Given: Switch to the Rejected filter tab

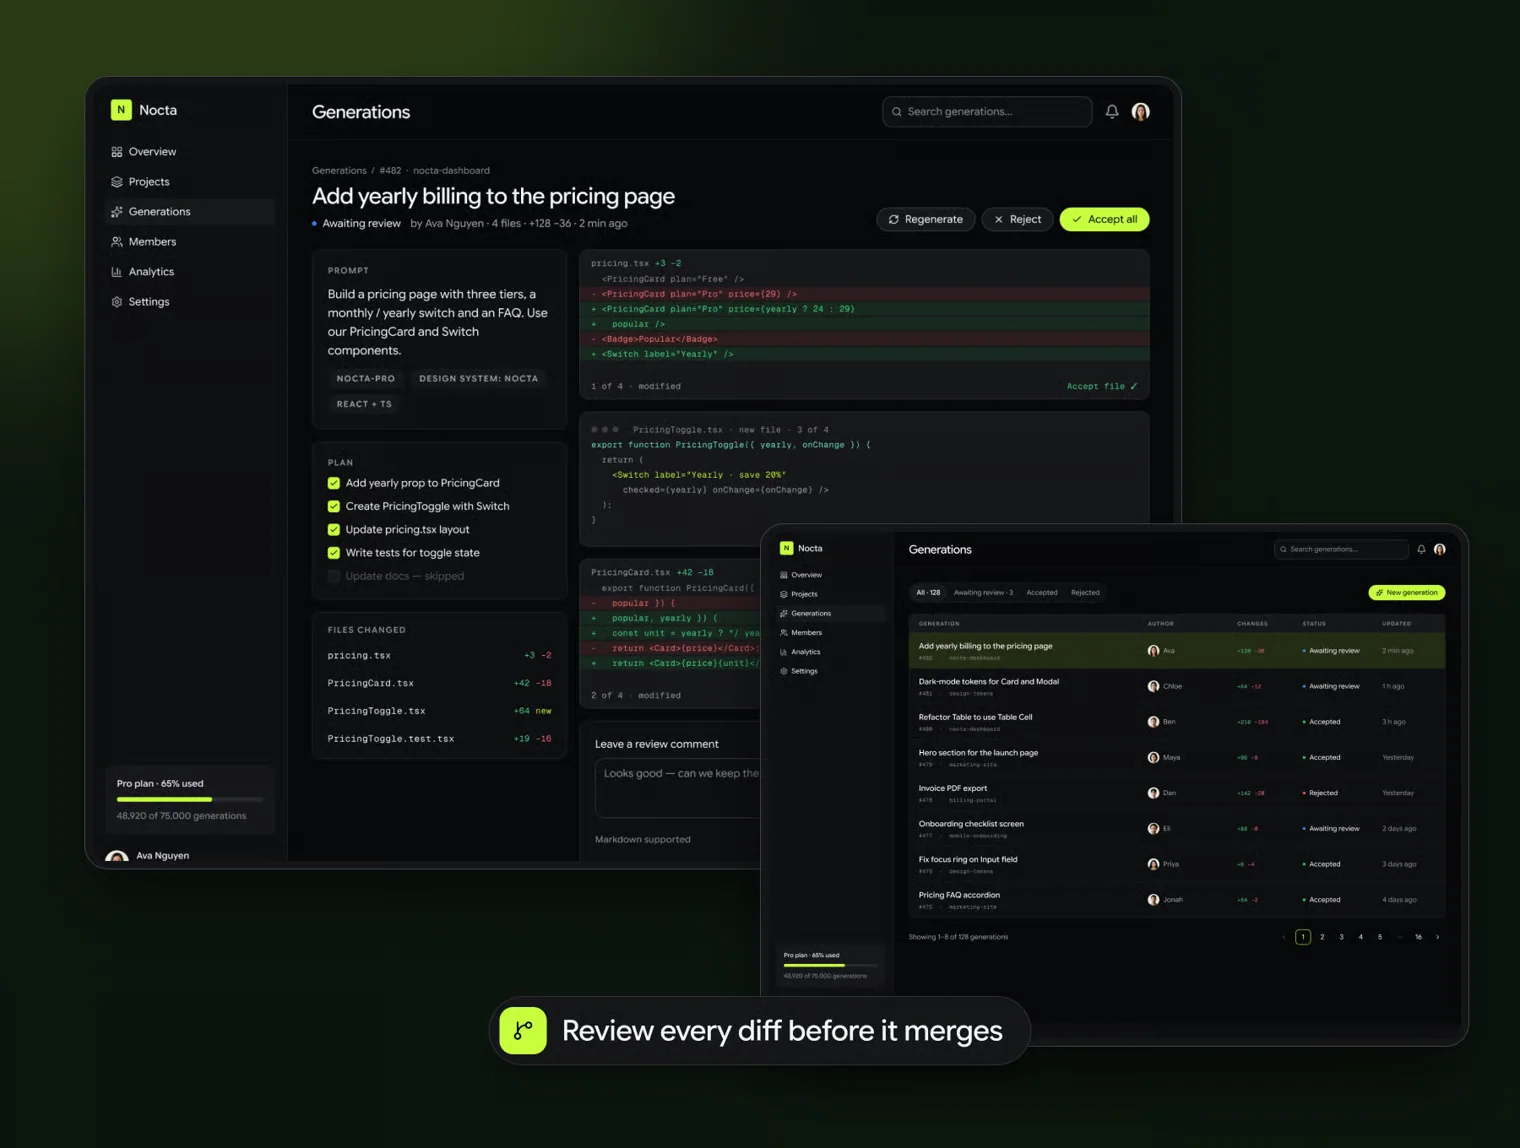Looking at the screenshot, I should pyautogui.click(x=1085, y=593).
